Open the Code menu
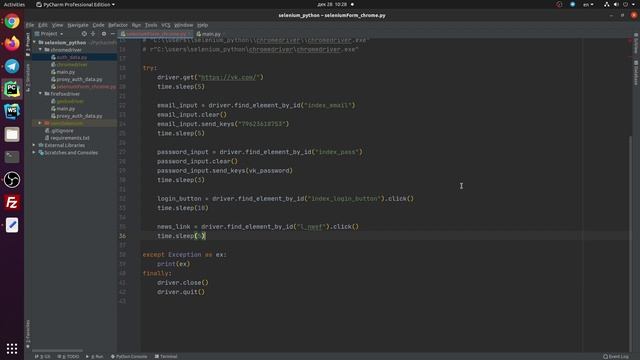 (x=98, y=25)
